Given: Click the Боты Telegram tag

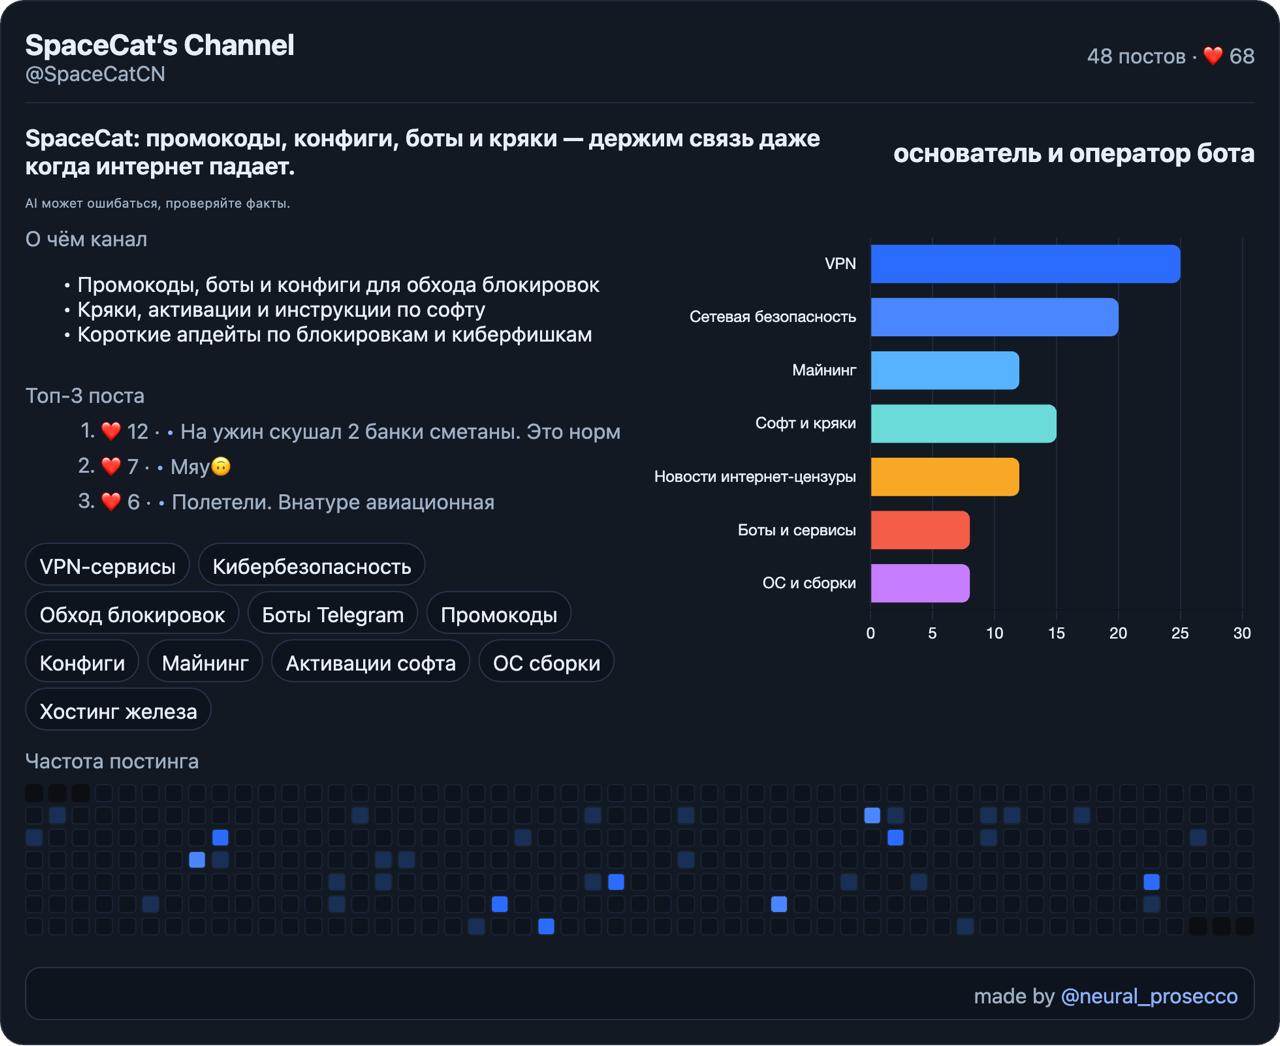Looking at the screenshot, I should [332, 614].
